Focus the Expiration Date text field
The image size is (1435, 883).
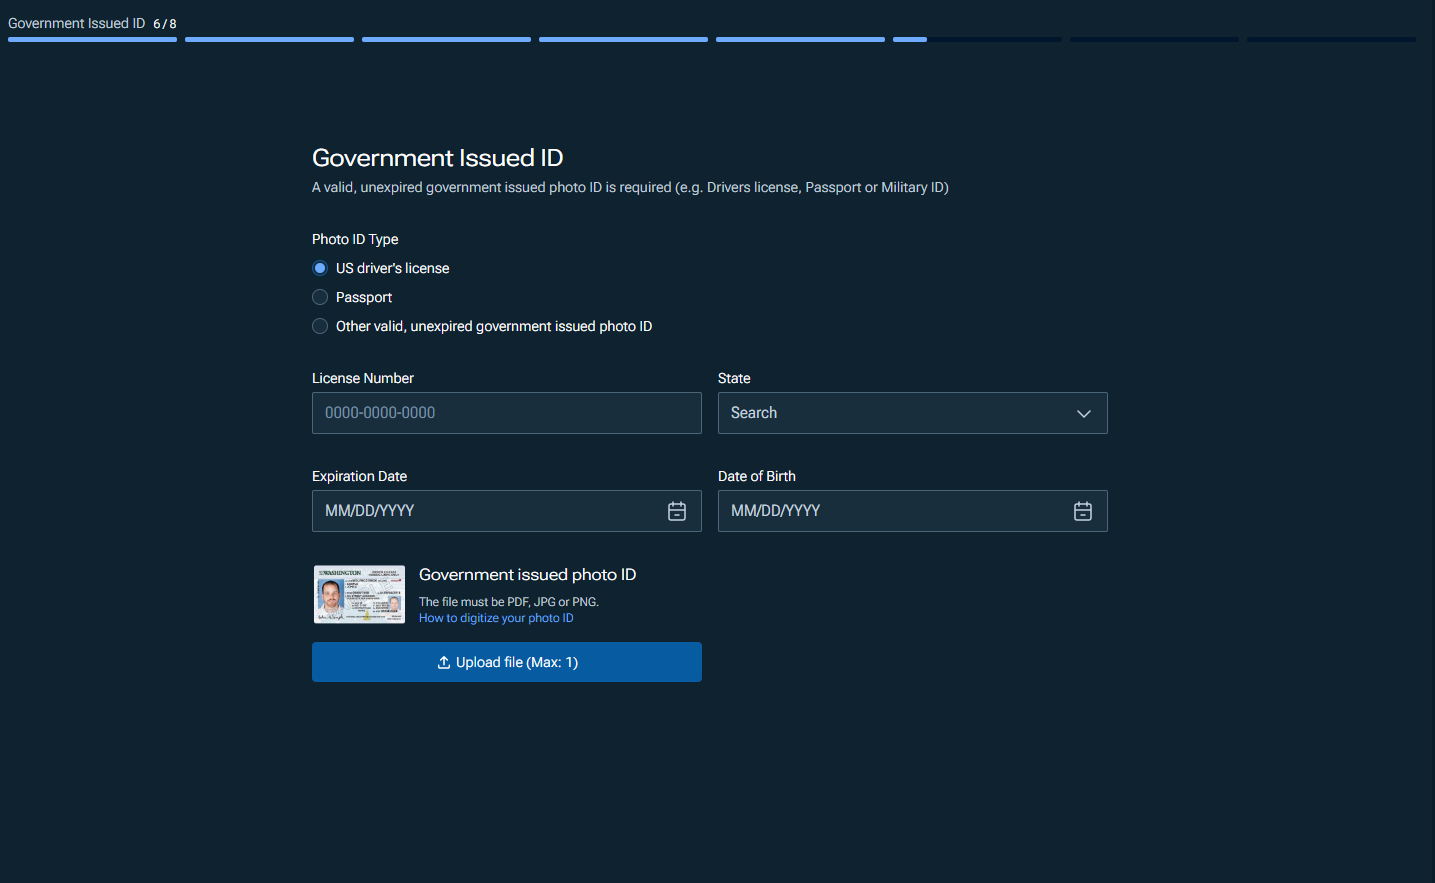point(507,511)
